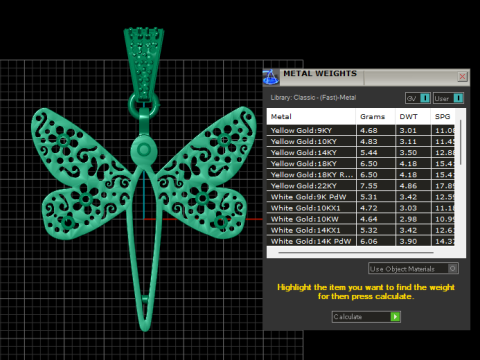Select the Yellow Gold:18KY row
Image resolution: width=480 pixels, height=360 pixels.
pyautogui.click(x=361, y=164)
